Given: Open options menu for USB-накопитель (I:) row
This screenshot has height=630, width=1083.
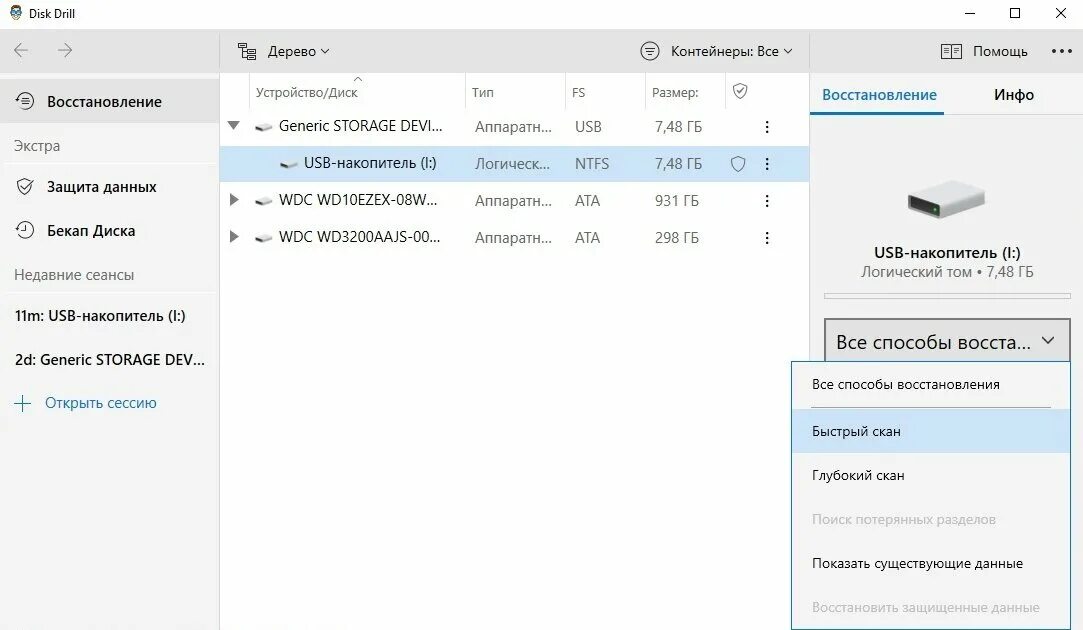Looking at the screenshot, I should [767, 164].
